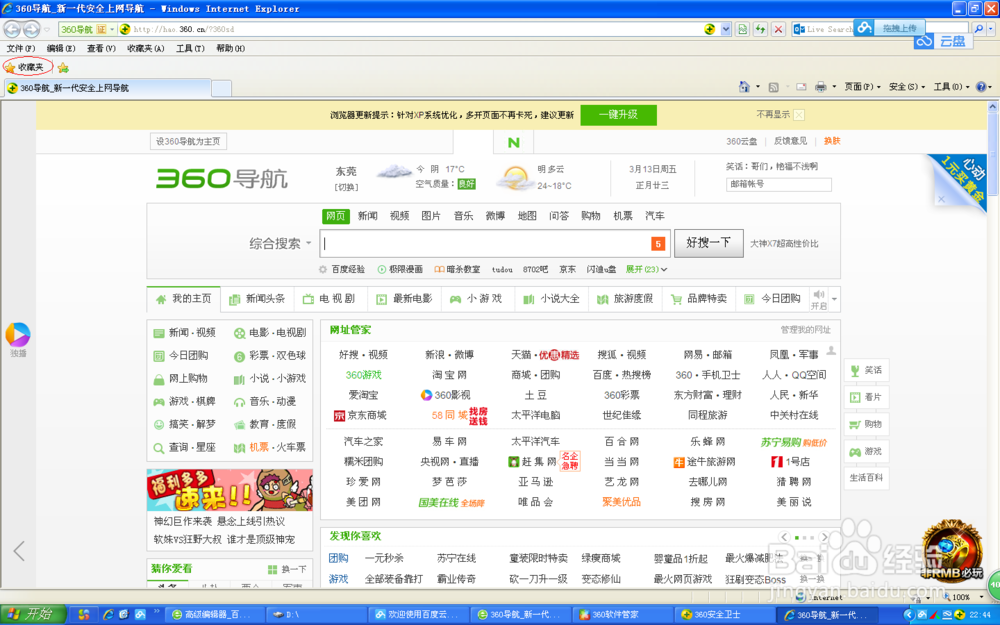Click the next arrow in 发现你喜欢
This screenshot has width=1000, height=625.
pos(824,537)
